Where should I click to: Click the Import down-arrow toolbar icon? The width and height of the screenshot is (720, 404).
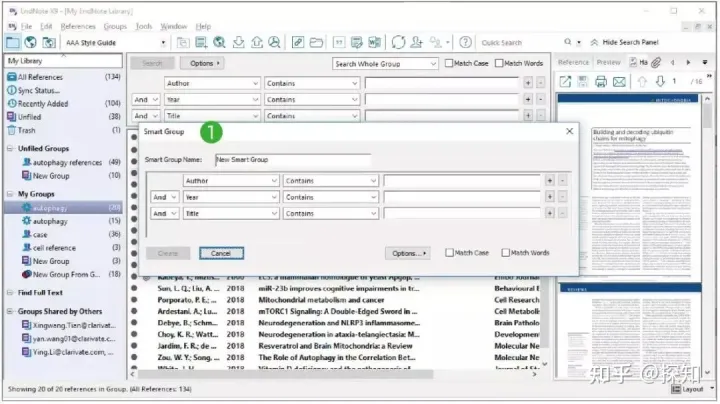[x=238, y=43]
